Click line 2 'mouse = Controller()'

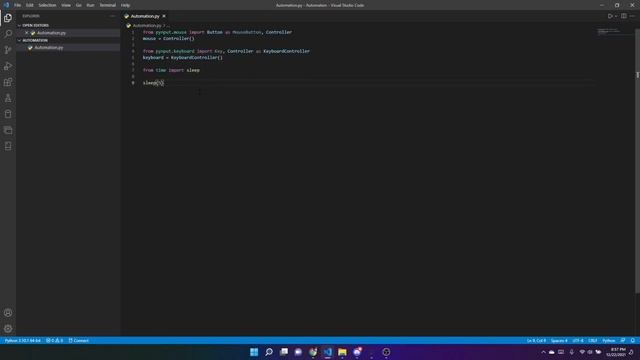click(168, 38)
